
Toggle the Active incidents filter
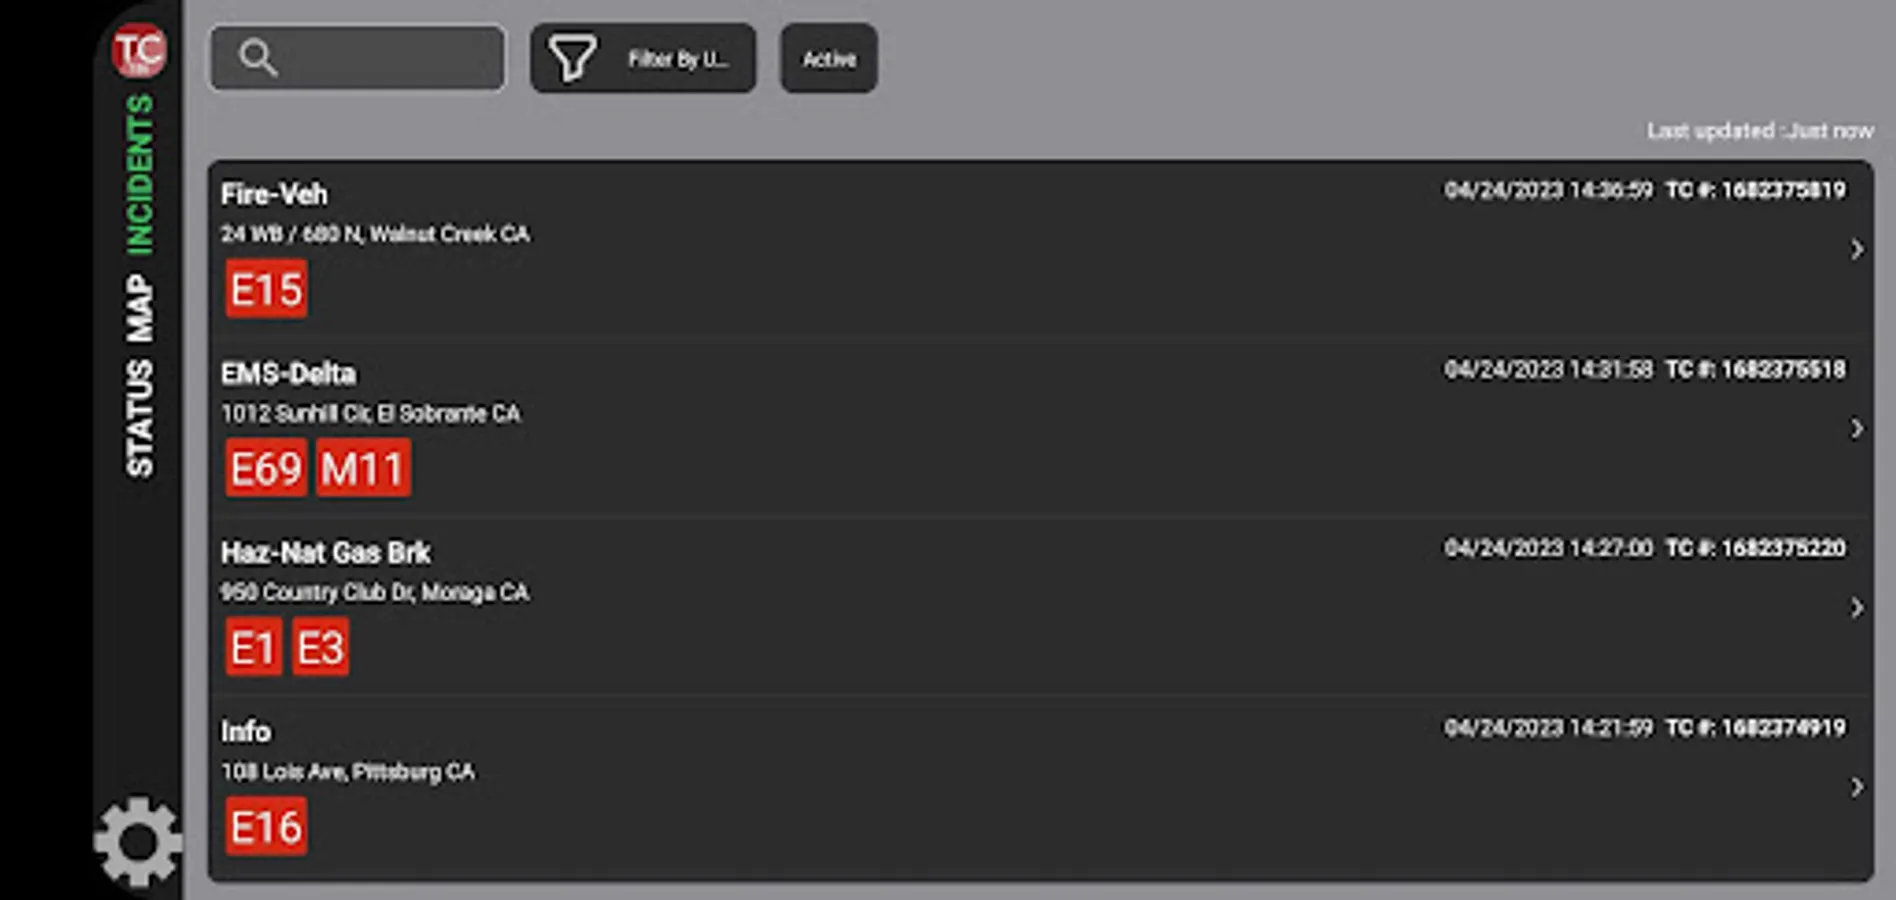[829, 59]
